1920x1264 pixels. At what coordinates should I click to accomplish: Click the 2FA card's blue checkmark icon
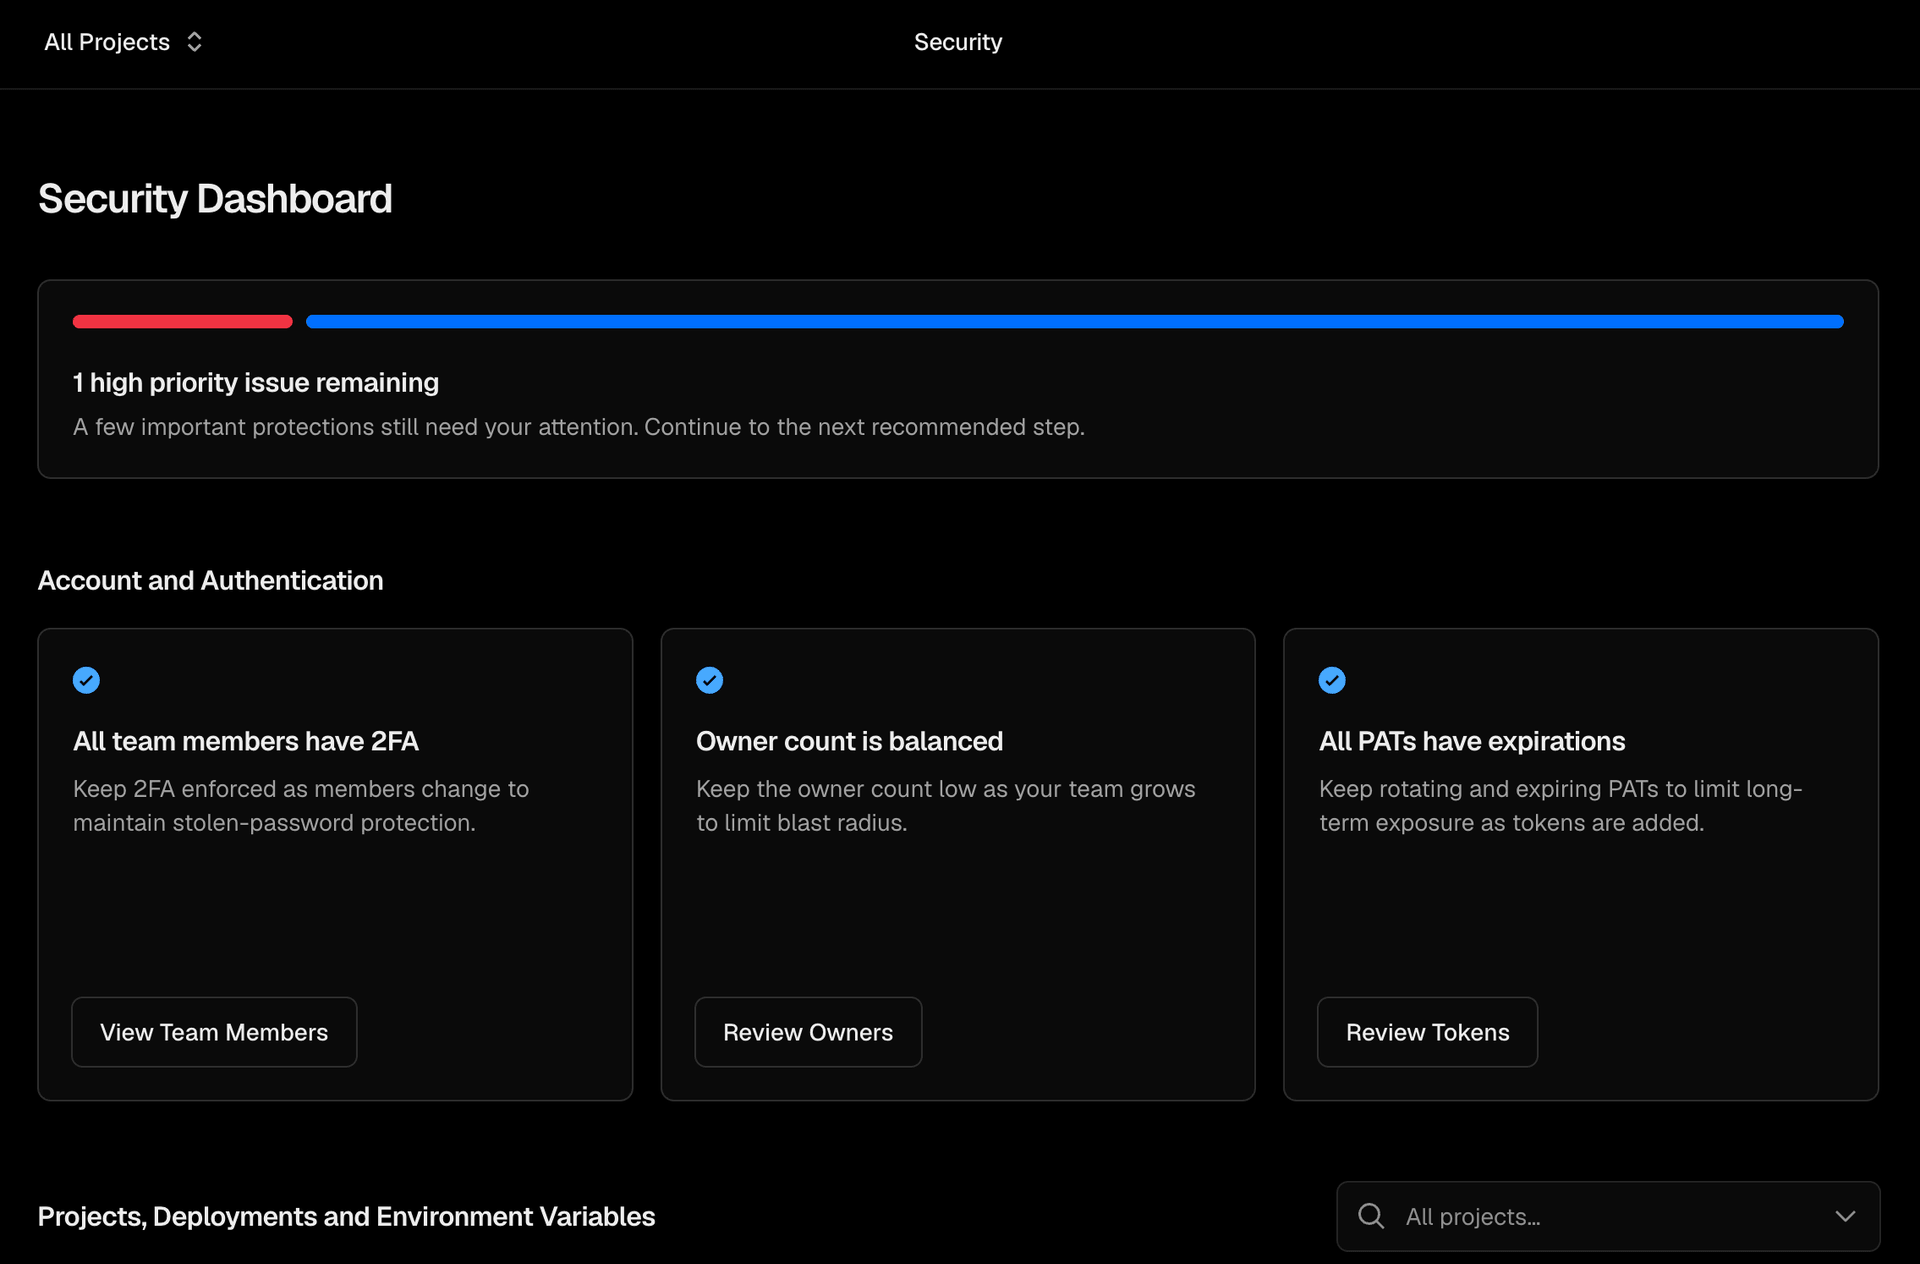pyautogui.click(x=86, y=680)
